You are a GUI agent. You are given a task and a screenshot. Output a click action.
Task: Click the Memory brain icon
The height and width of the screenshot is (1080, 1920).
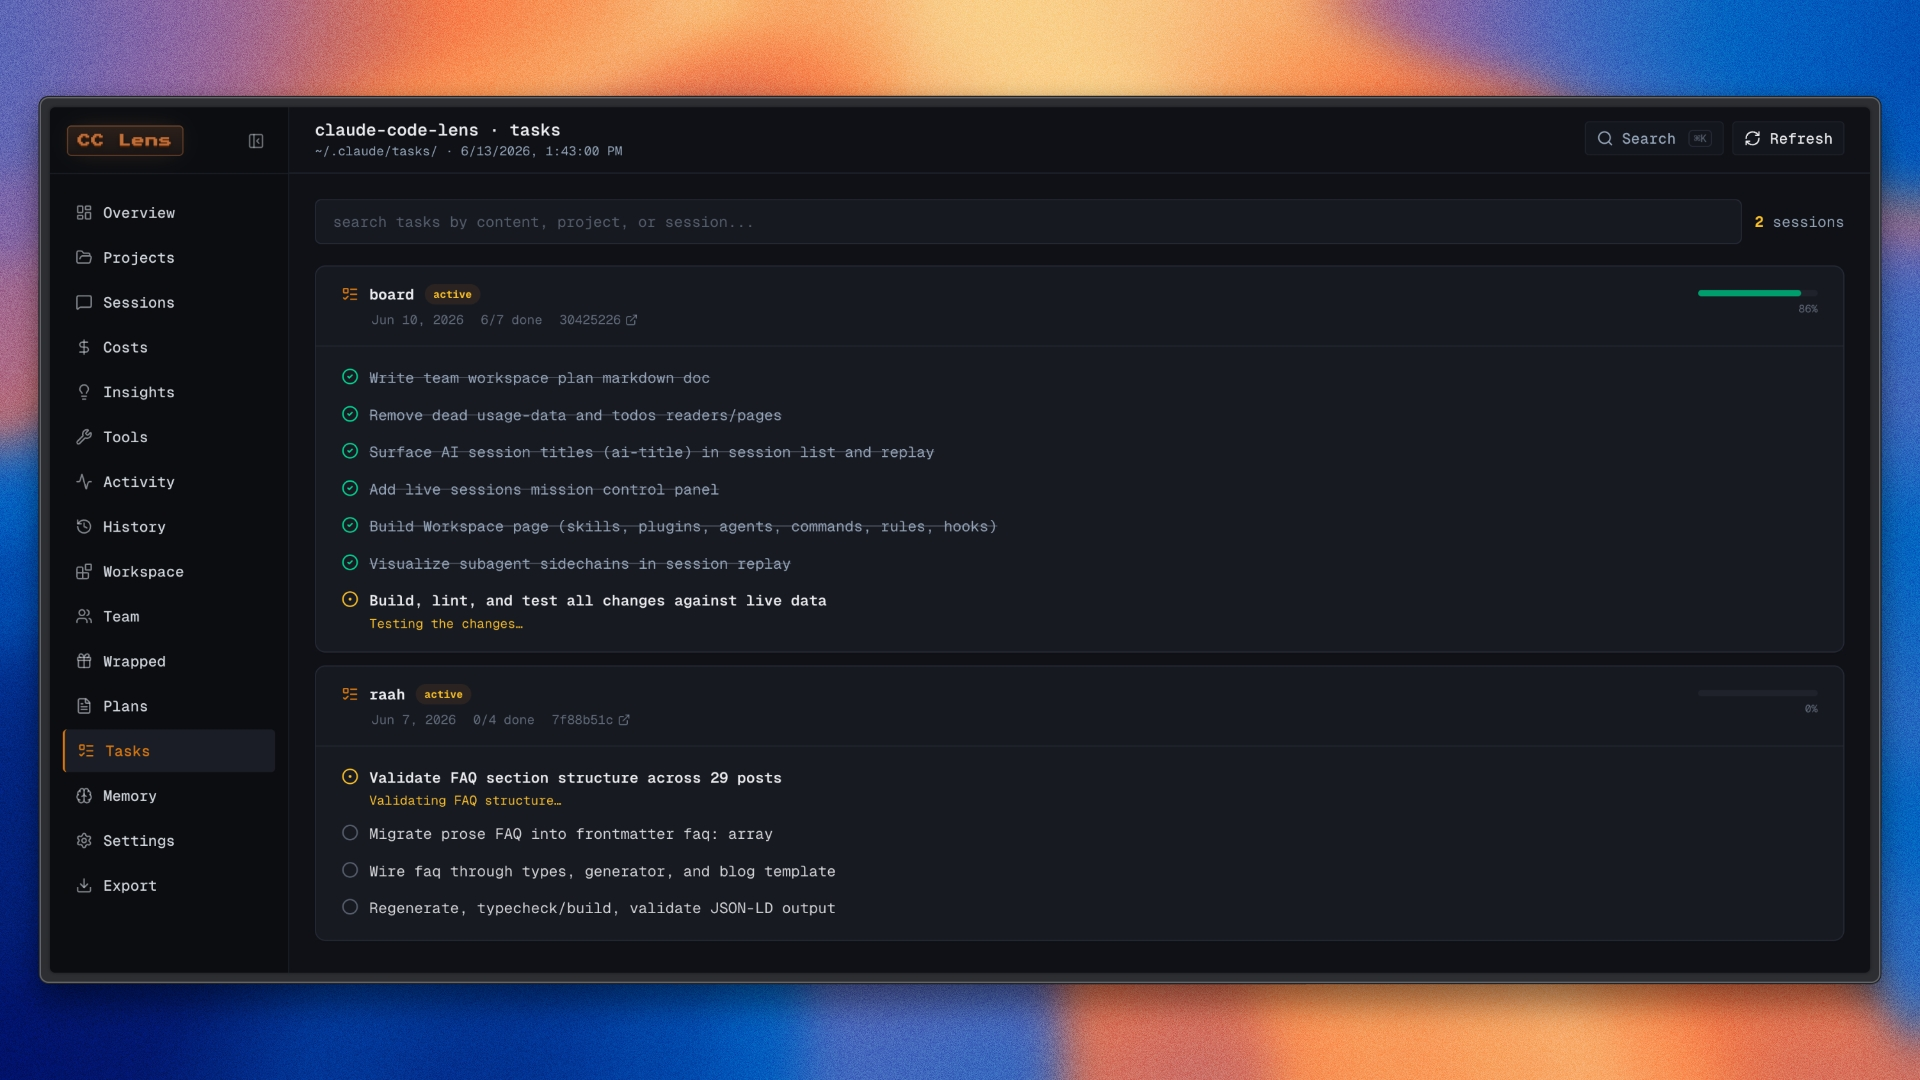84,796
